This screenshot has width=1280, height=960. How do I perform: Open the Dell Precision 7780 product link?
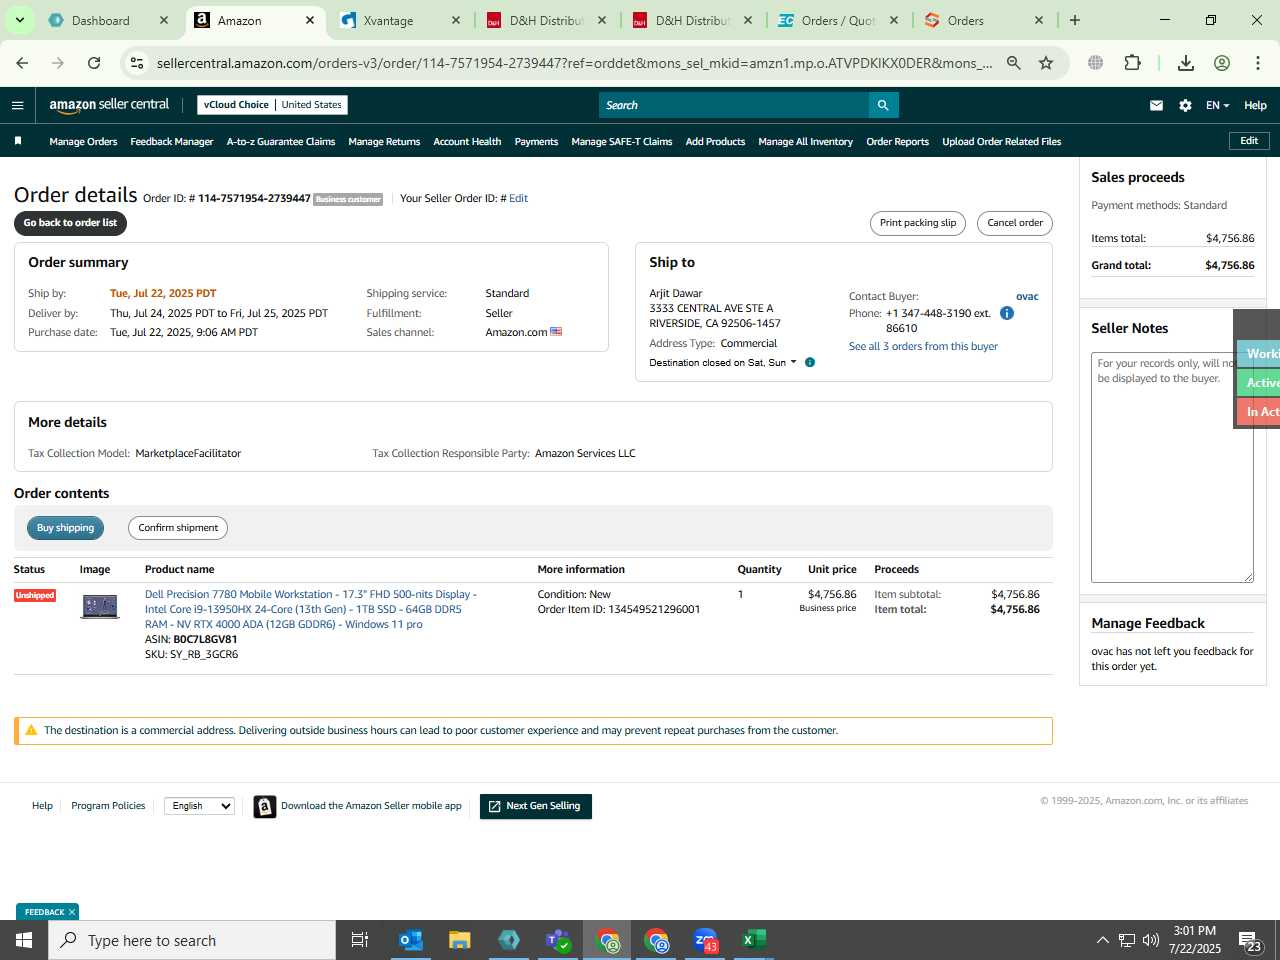(x=311, y=609)
